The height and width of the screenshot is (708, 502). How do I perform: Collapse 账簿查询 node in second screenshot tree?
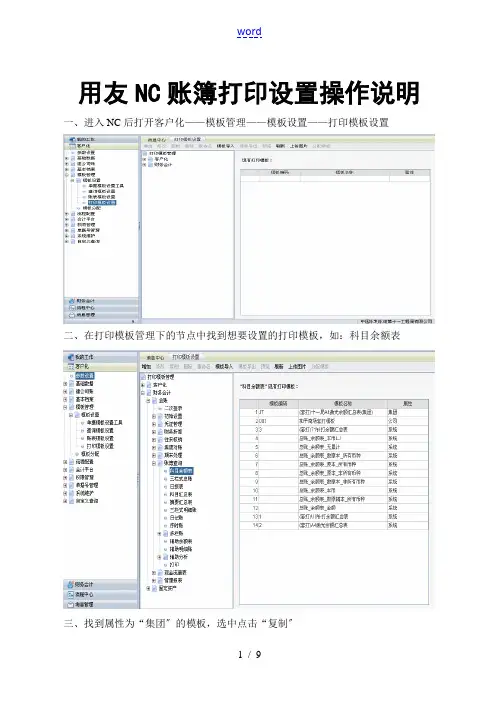tap(154, 463)
